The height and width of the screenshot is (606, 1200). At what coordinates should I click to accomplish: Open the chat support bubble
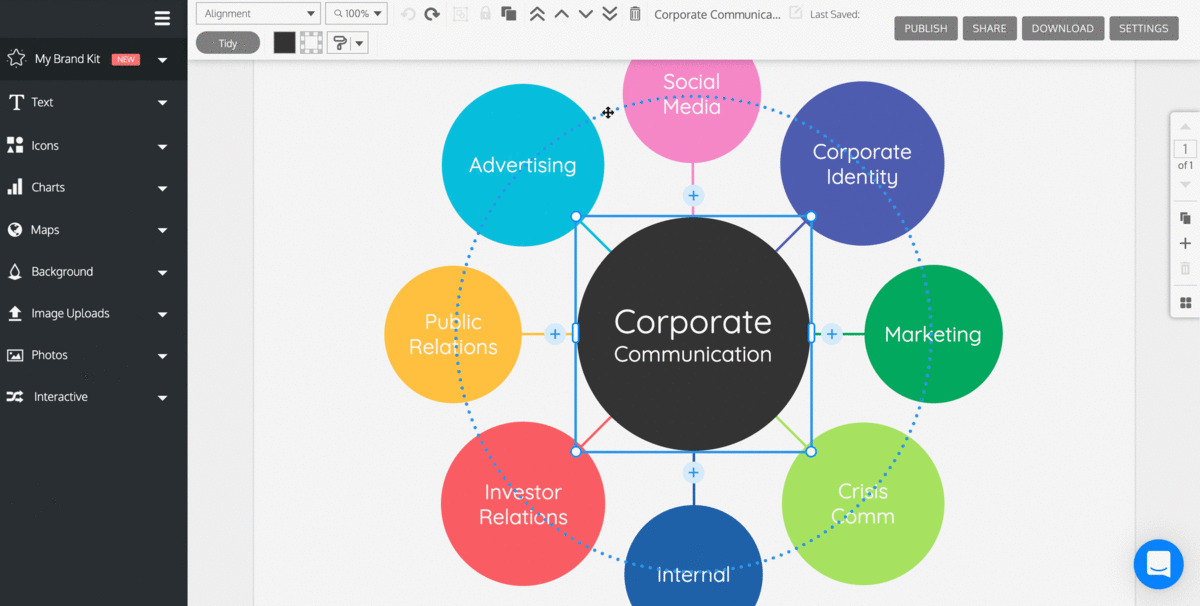[x=1158, y=564]
